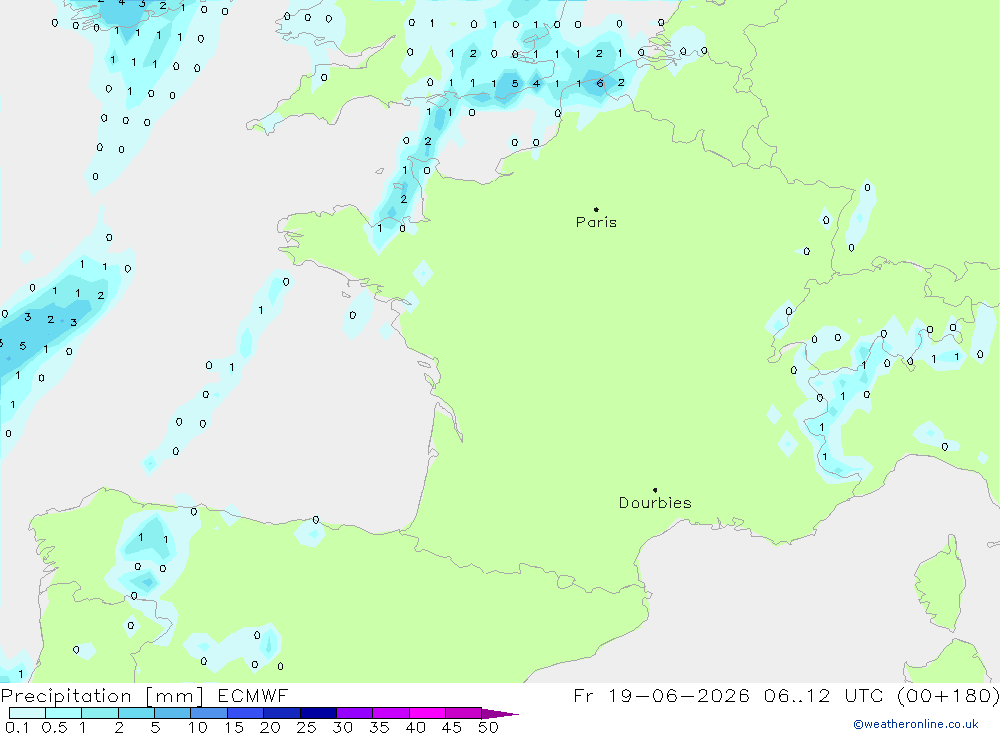
Task: Pick the 20–25 mm legend color swatch
Action: (x=282, y=713)
